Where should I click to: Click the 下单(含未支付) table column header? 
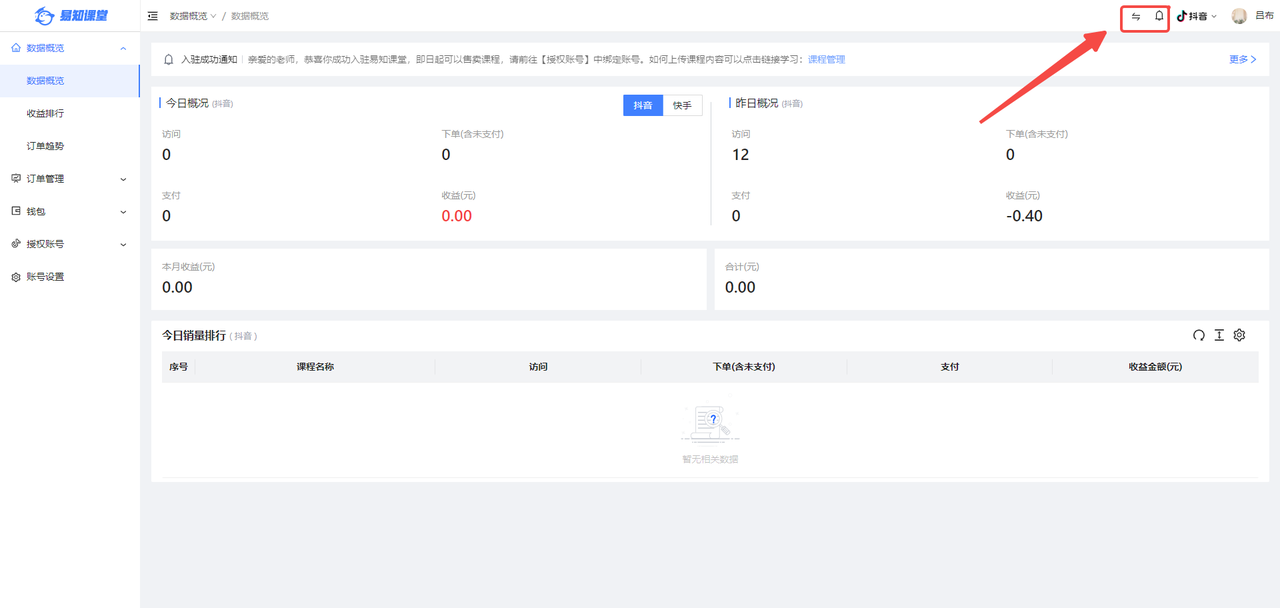click(x=743, y=367)
